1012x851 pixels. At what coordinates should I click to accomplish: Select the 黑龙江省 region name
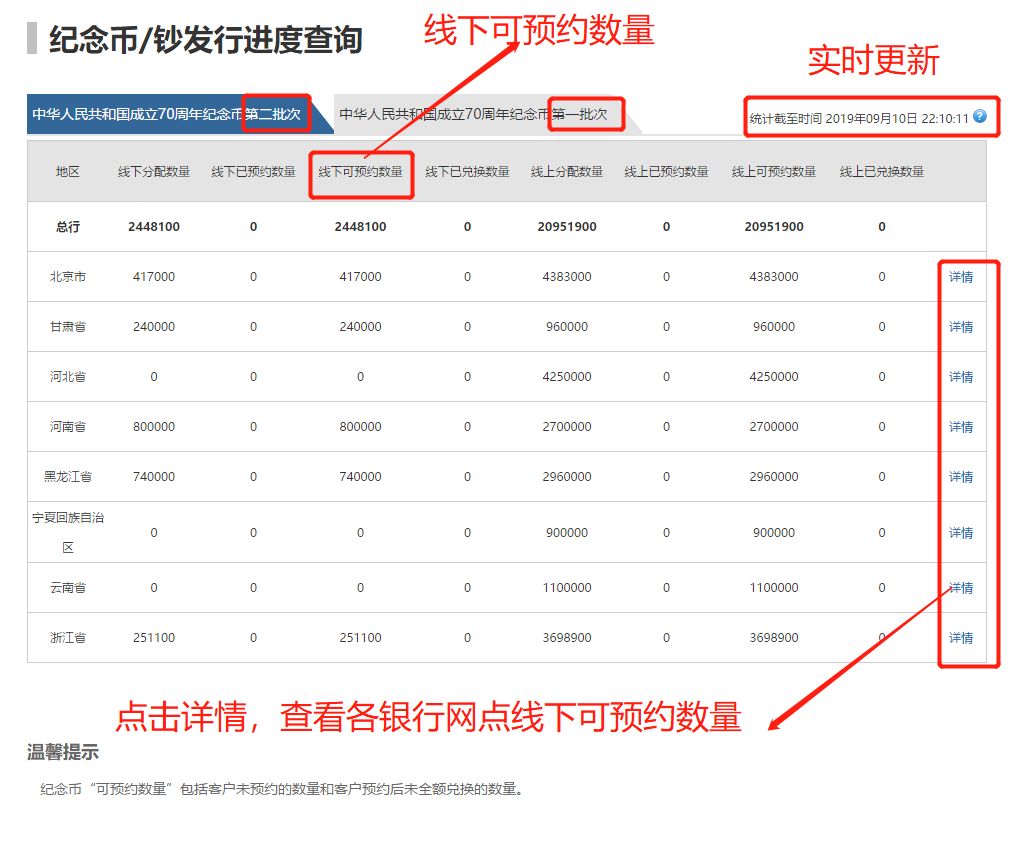click(68, 477)
